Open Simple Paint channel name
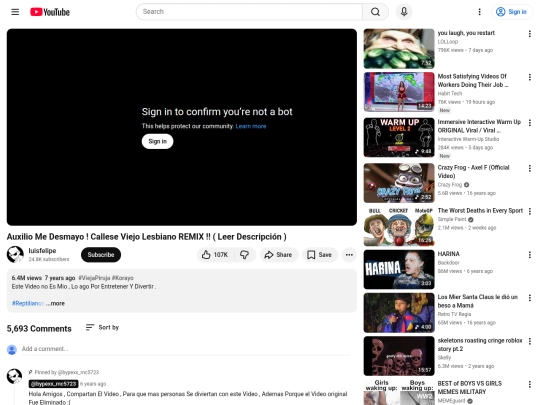 pyautogui.click(x=452, y=219)
